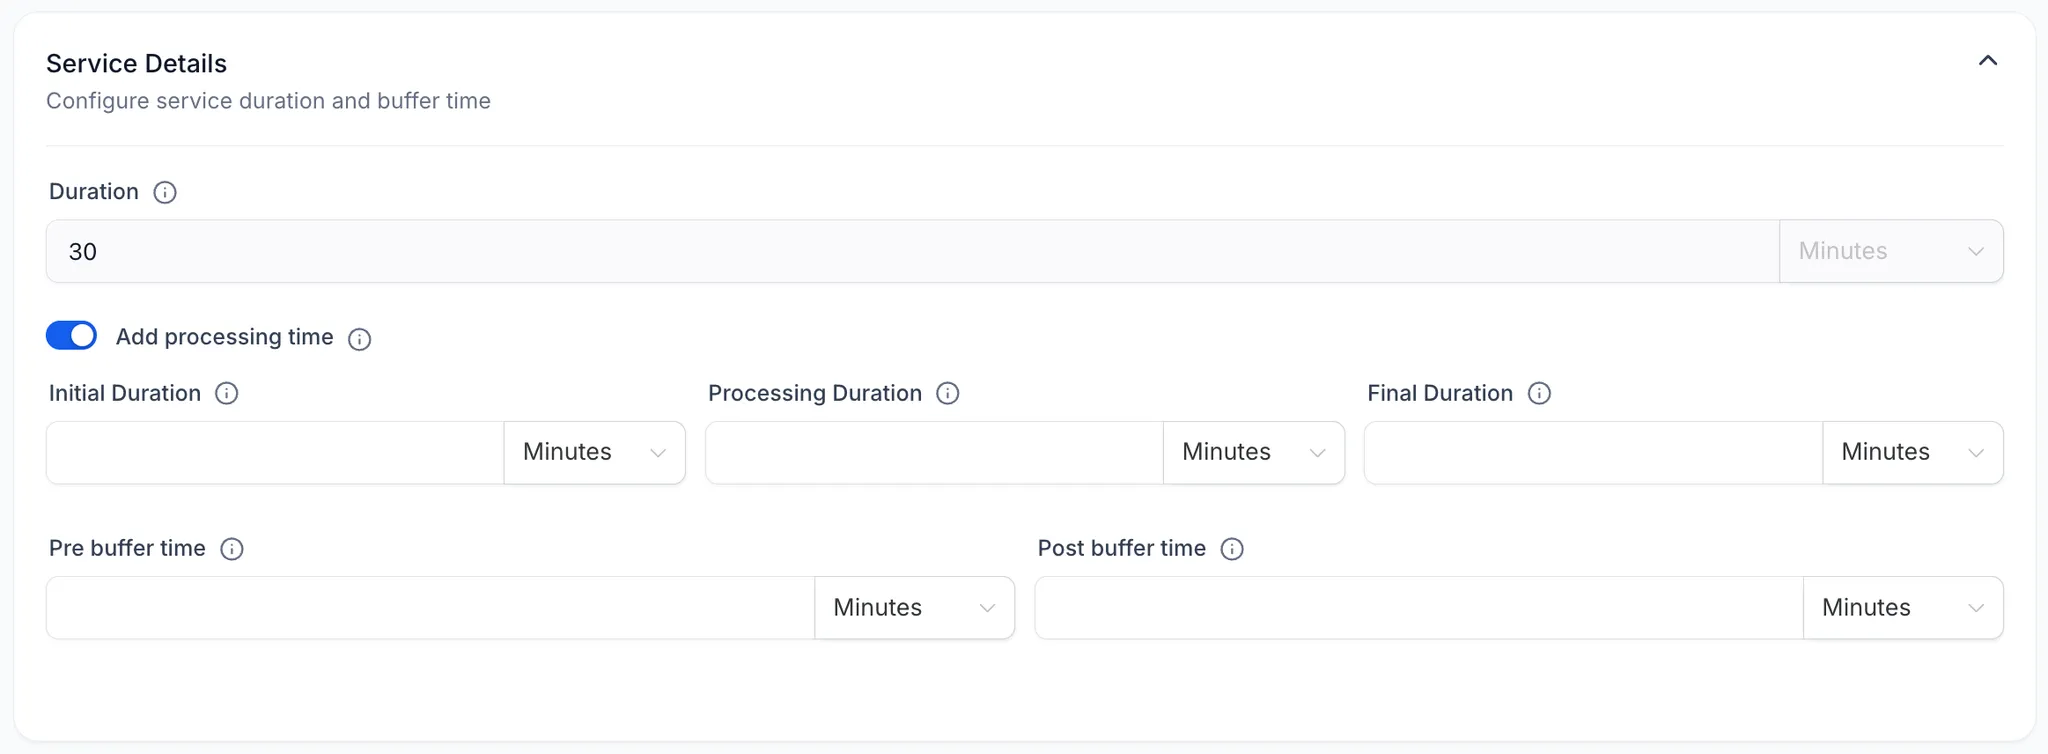Open the Post buffer time Minutes dropdown
Image resolution: width=2048 pixels, height=754 pixels.
point(1903,608)
